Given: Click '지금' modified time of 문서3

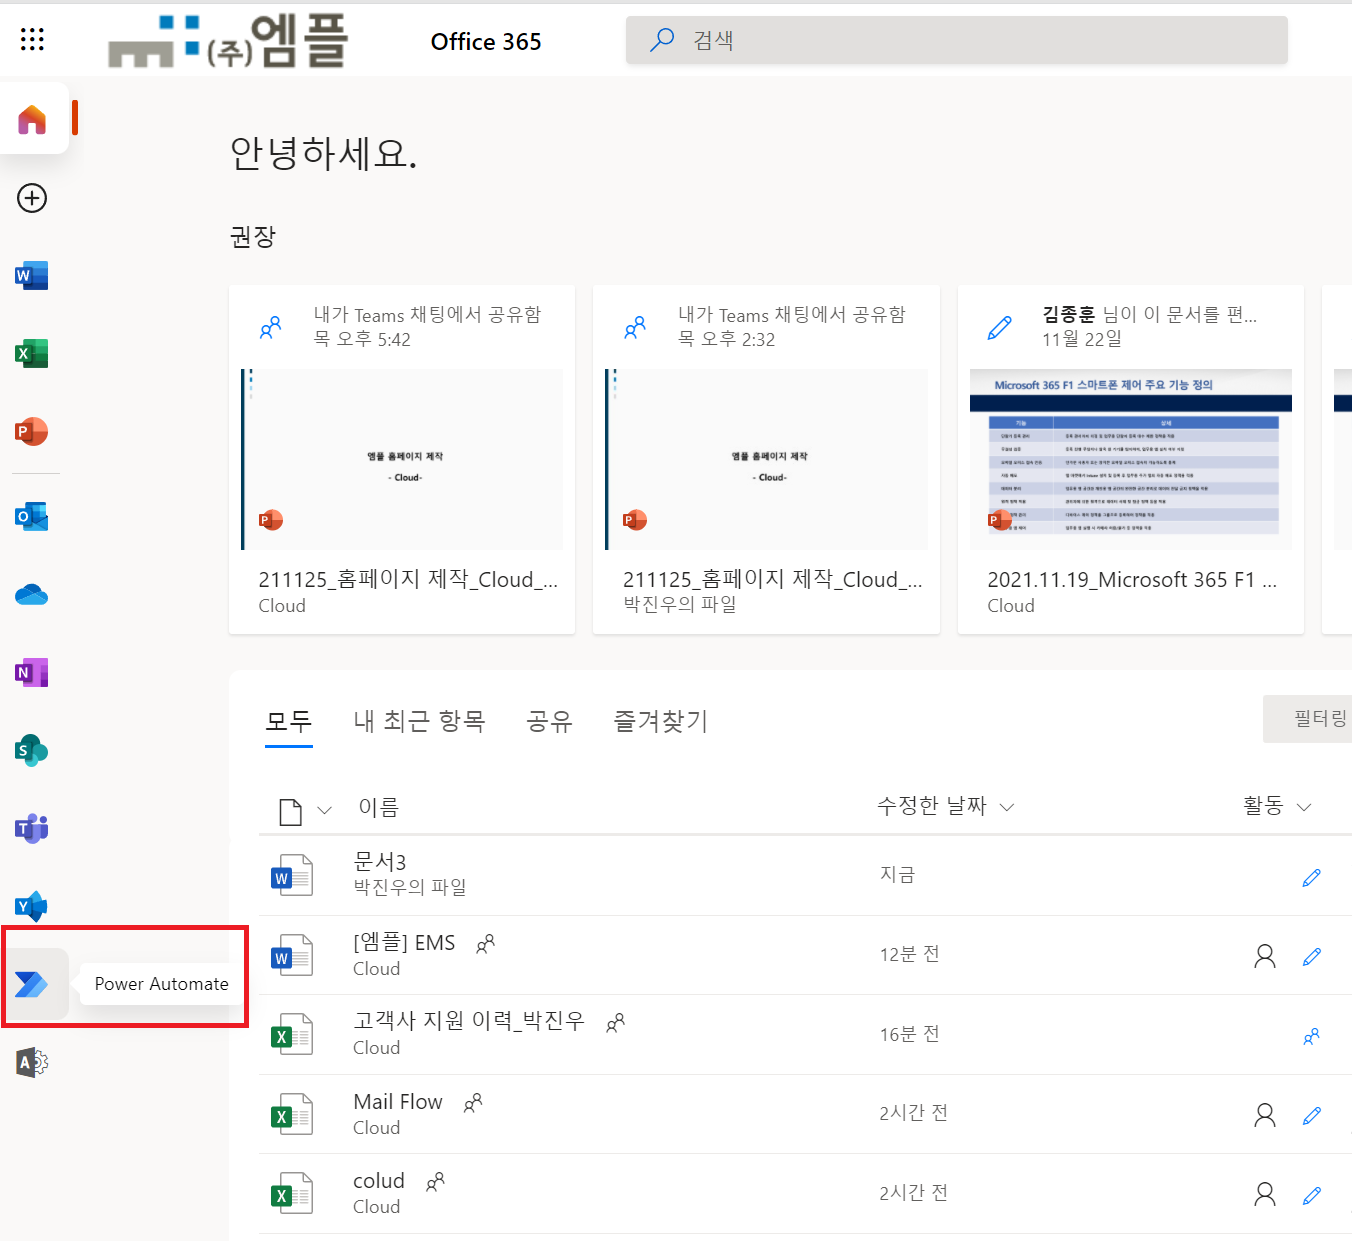Looking at the screenshot, I should 897,875.
